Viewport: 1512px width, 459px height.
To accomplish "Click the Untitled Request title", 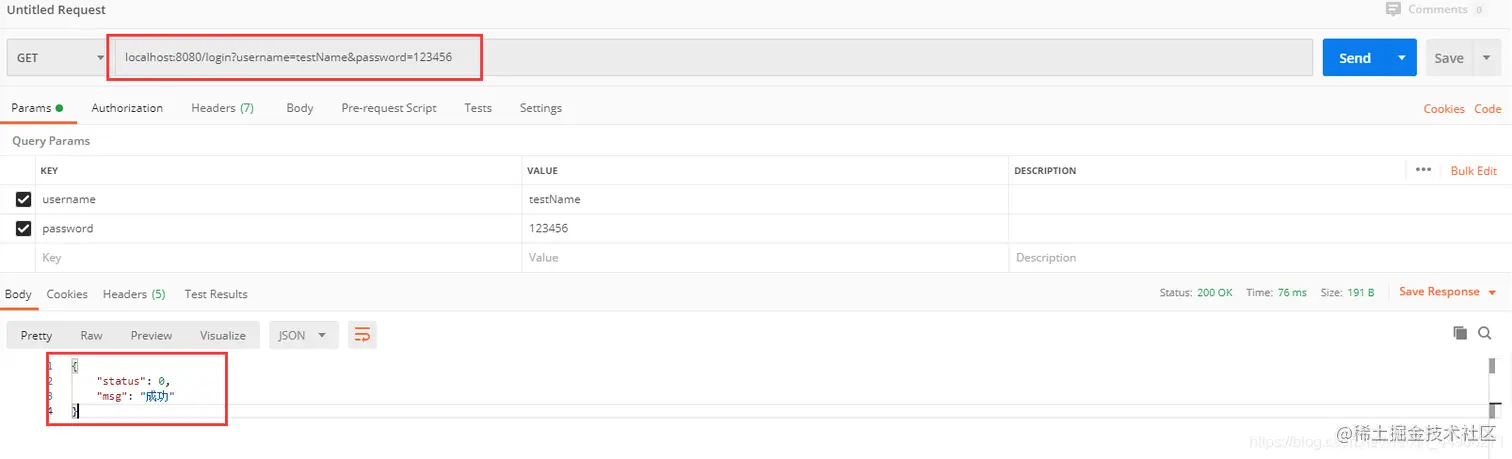I will point(56,10).
